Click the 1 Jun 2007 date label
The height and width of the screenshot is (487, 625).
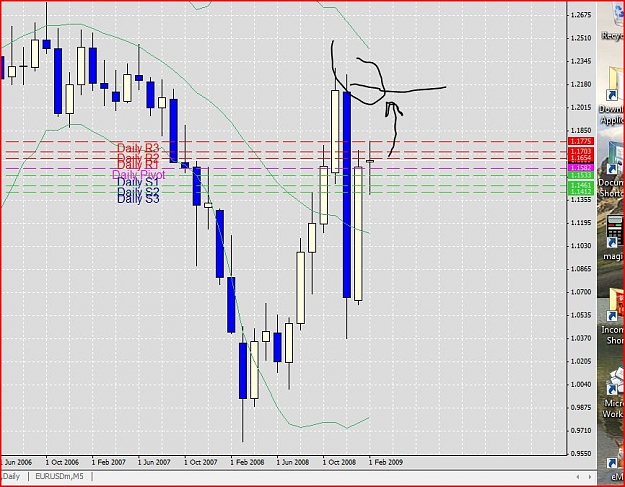tap(154, 462)
